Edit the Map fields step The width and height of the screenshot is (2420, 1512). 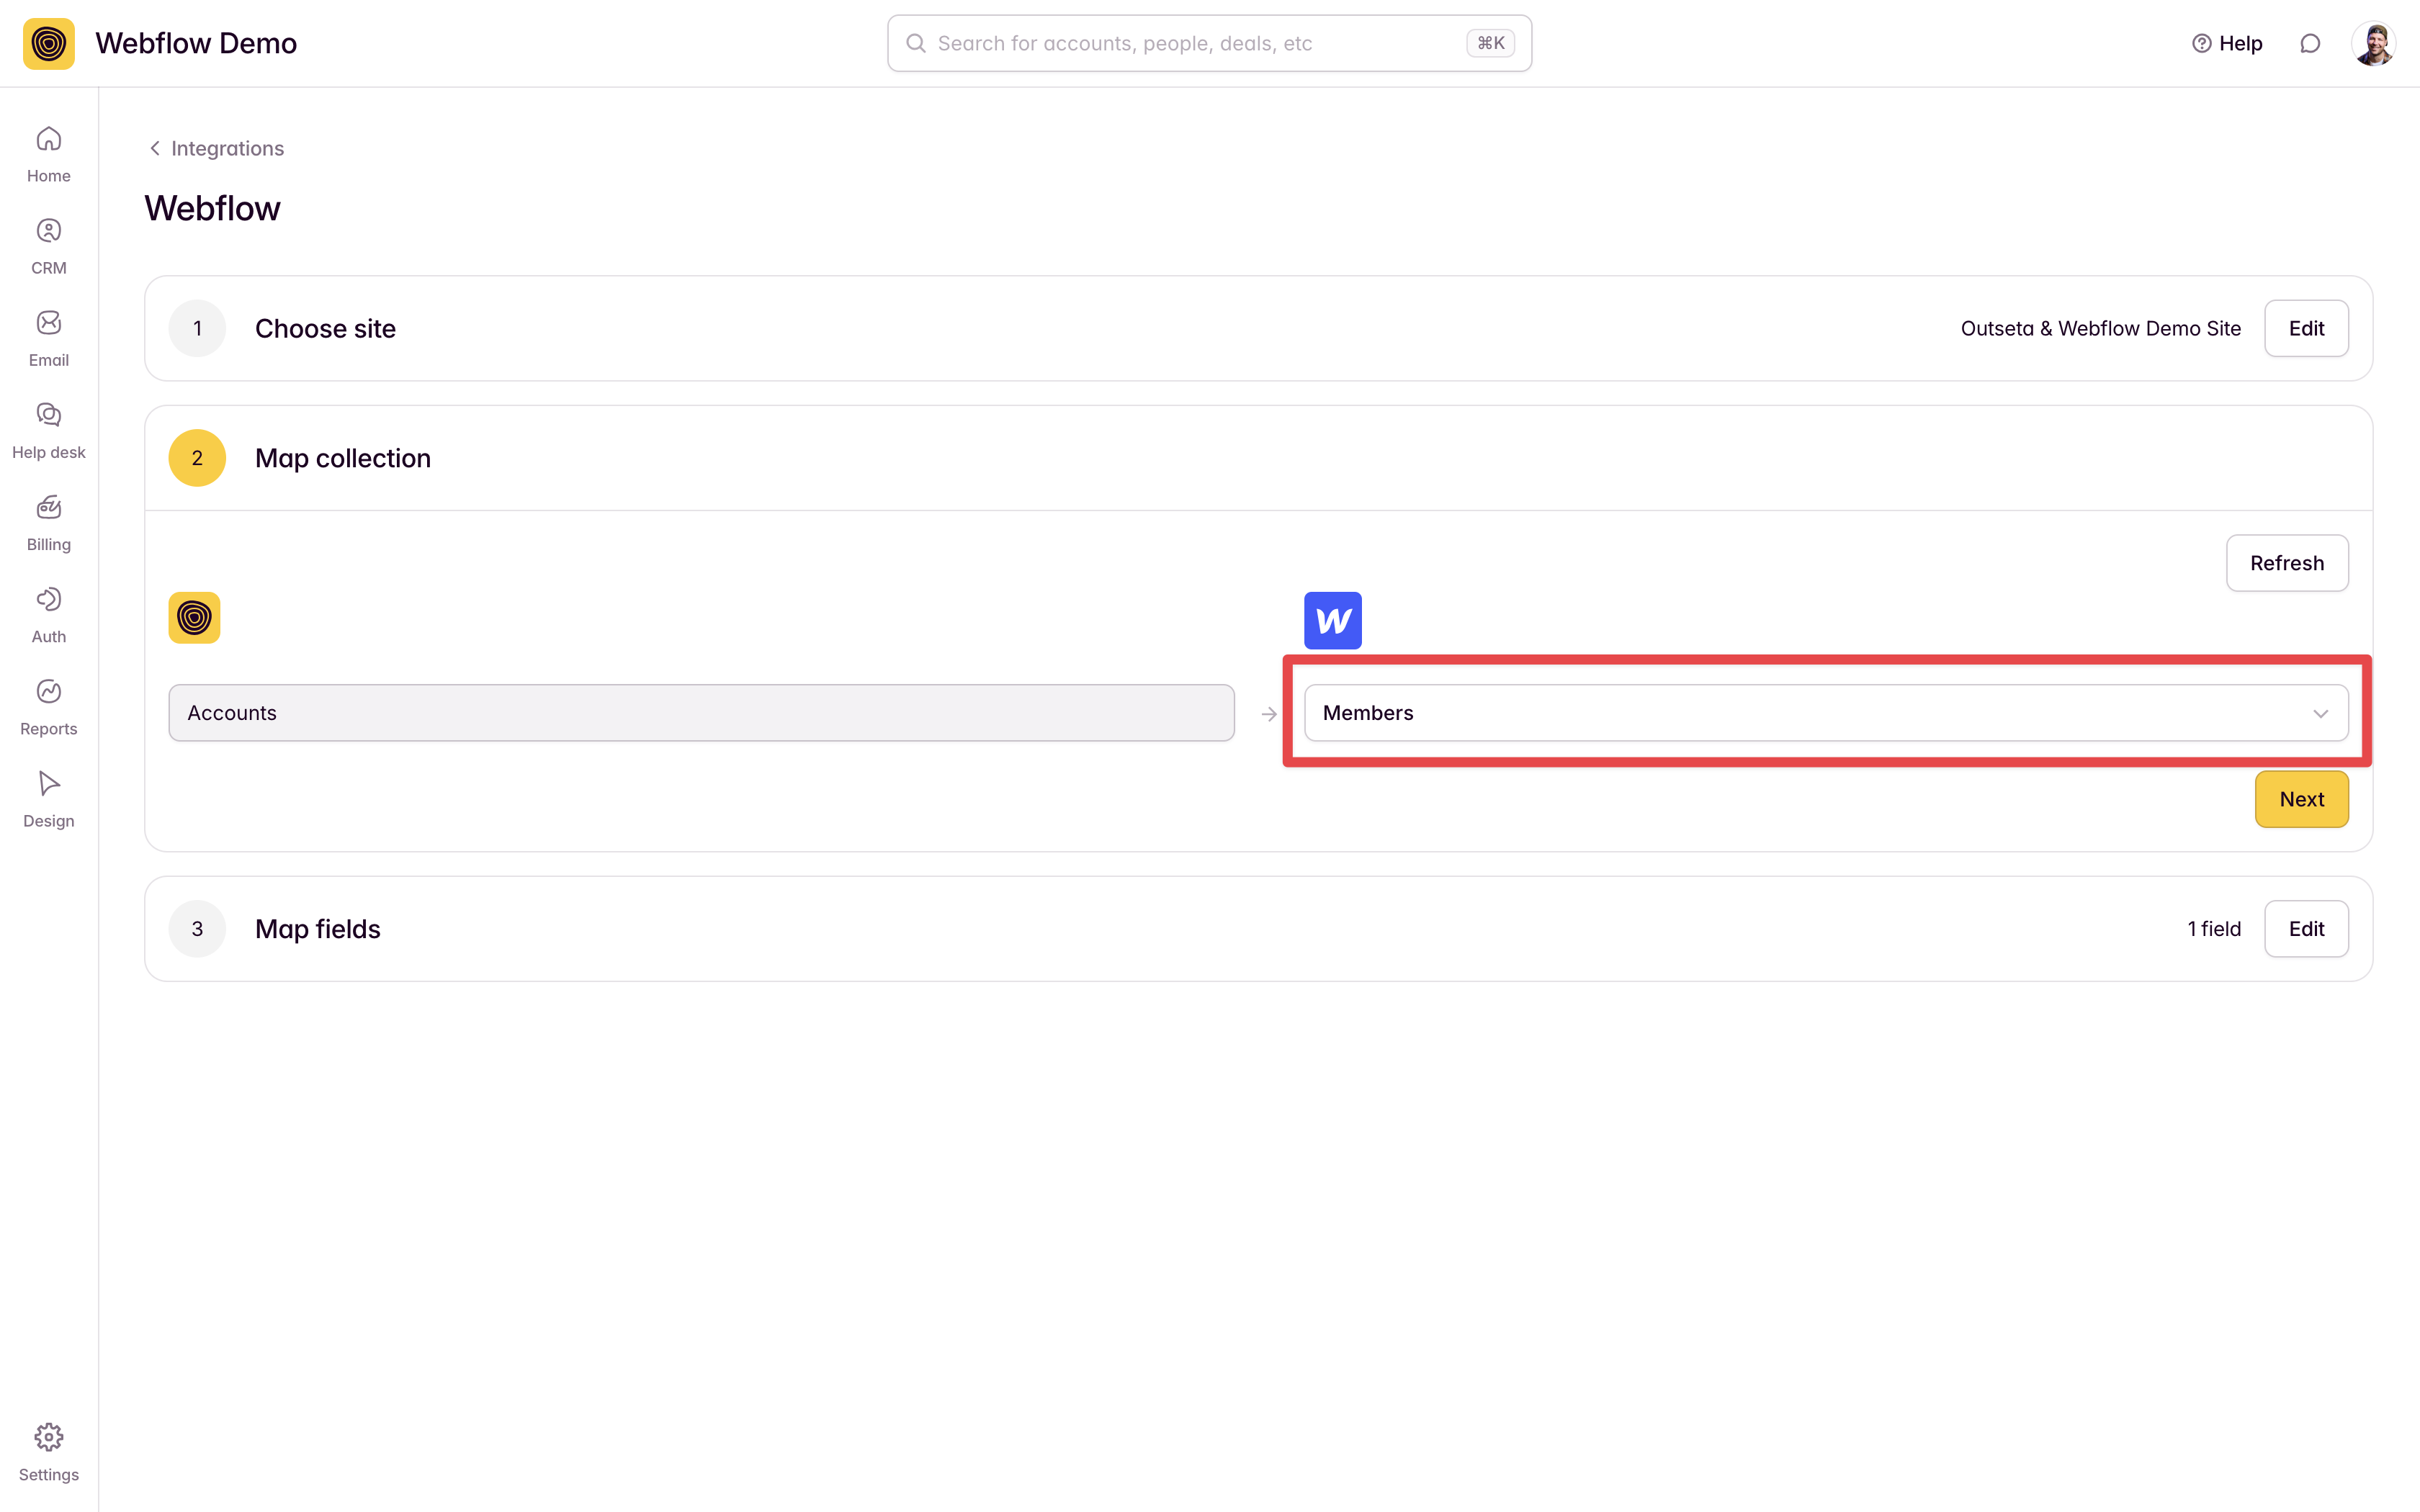(x=2305, y=928)
